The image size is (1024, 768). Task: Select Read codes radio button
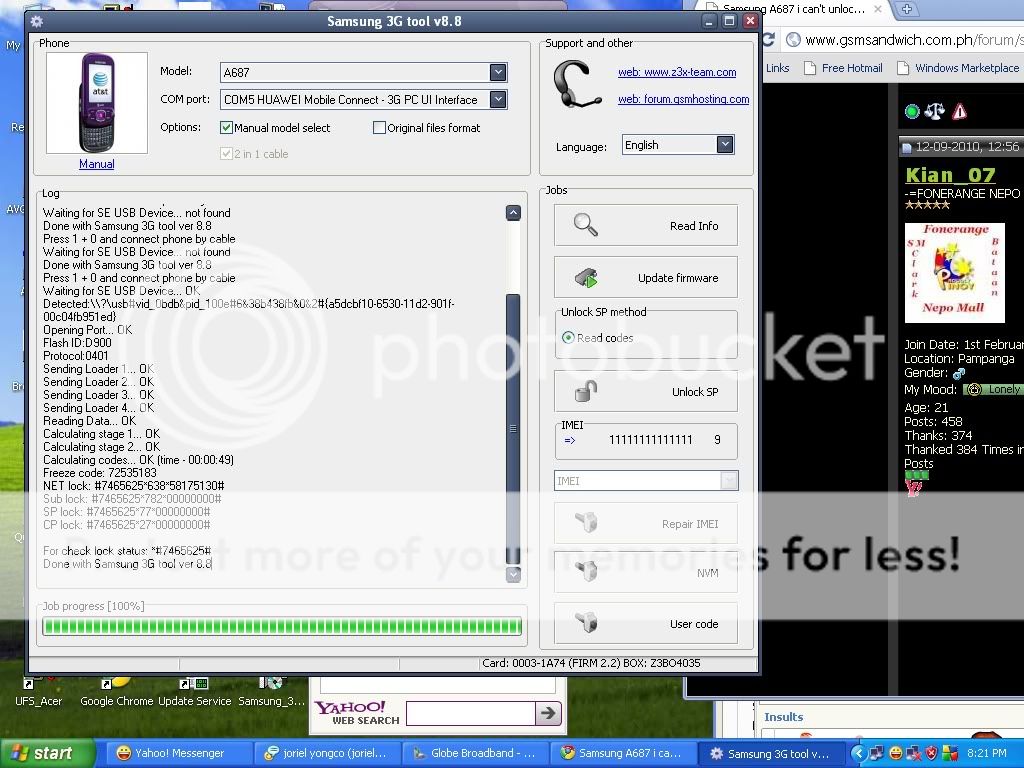click(x=568, y=338)
